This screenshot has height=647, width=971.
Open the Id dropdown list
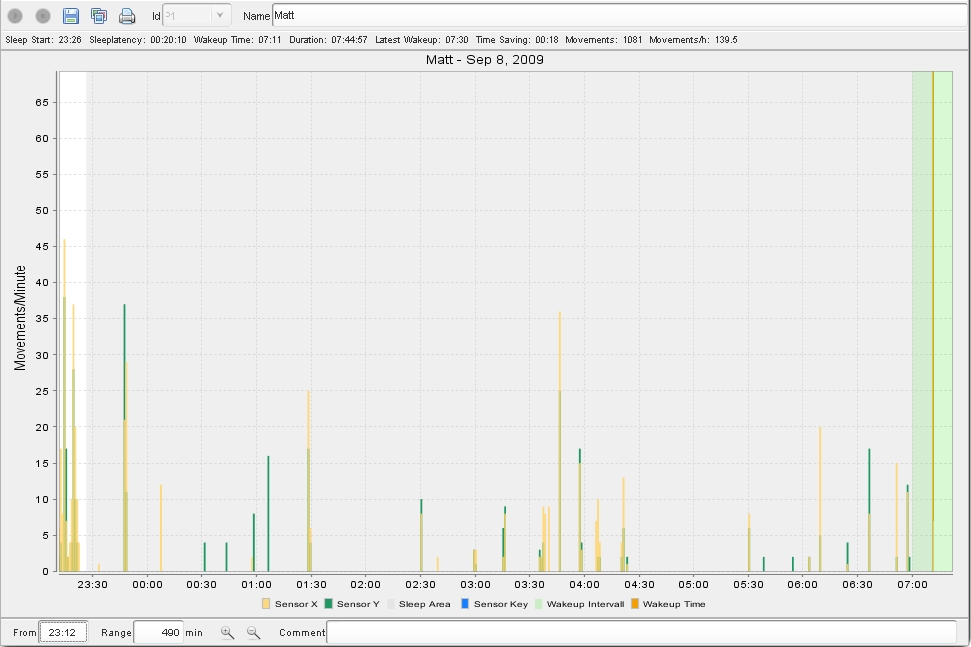click(x=220, y=15)
